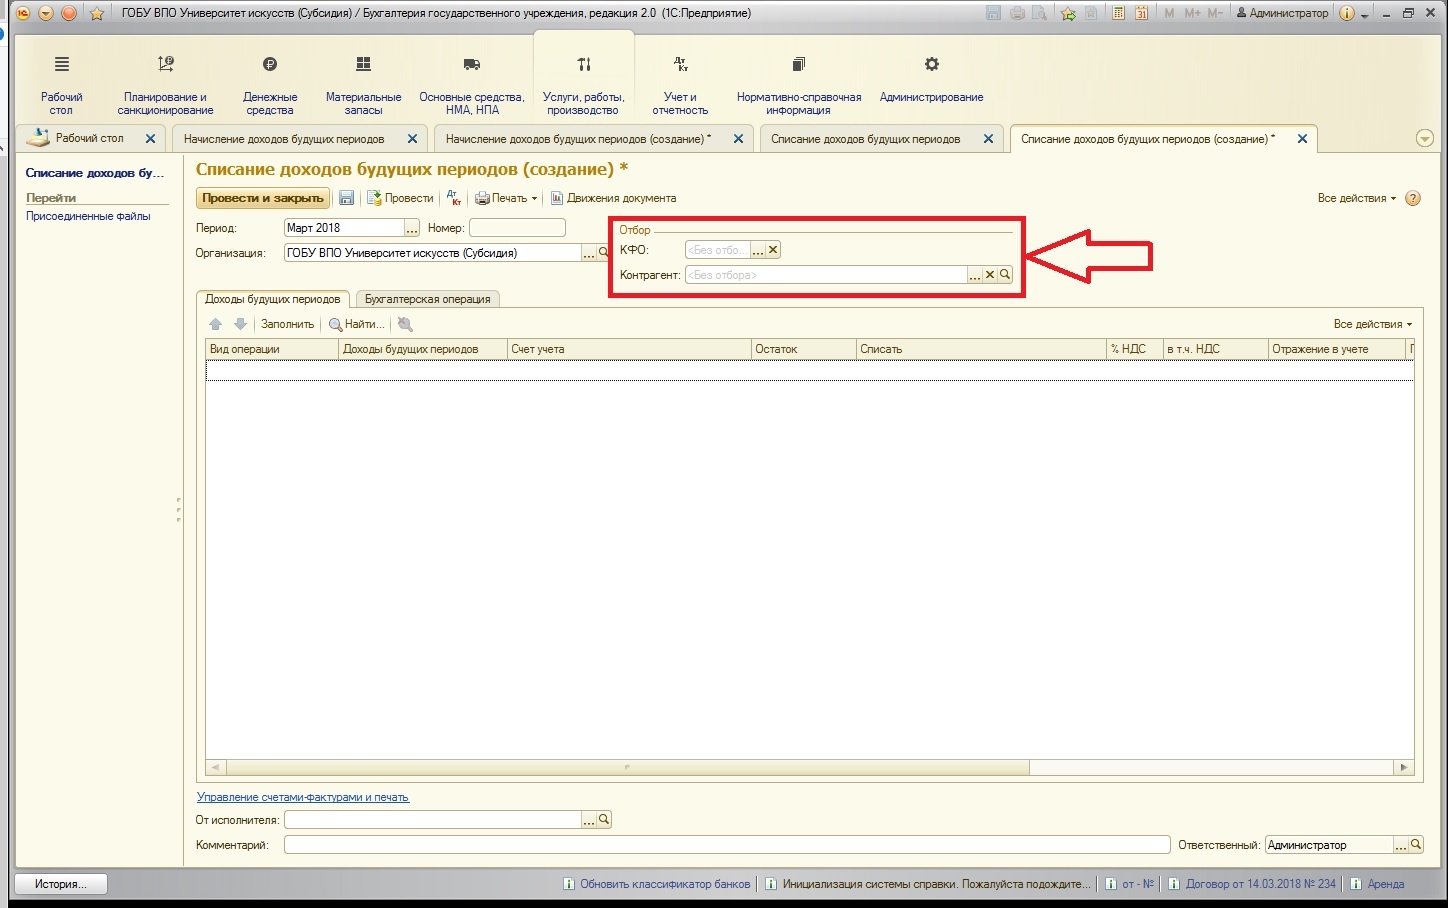1448x908 pixels.
Task: Open Контрагент lookup magnifier
Action: tap(1005, 275)
